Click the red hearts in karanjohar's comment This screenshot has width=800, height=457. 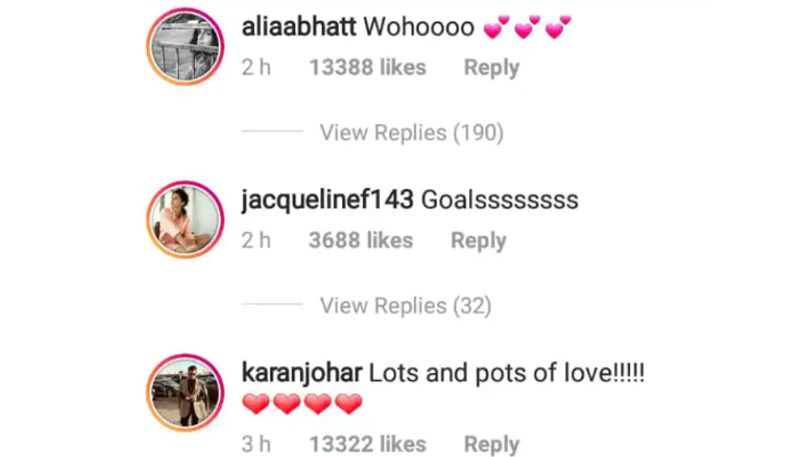[x=302, y=403]
